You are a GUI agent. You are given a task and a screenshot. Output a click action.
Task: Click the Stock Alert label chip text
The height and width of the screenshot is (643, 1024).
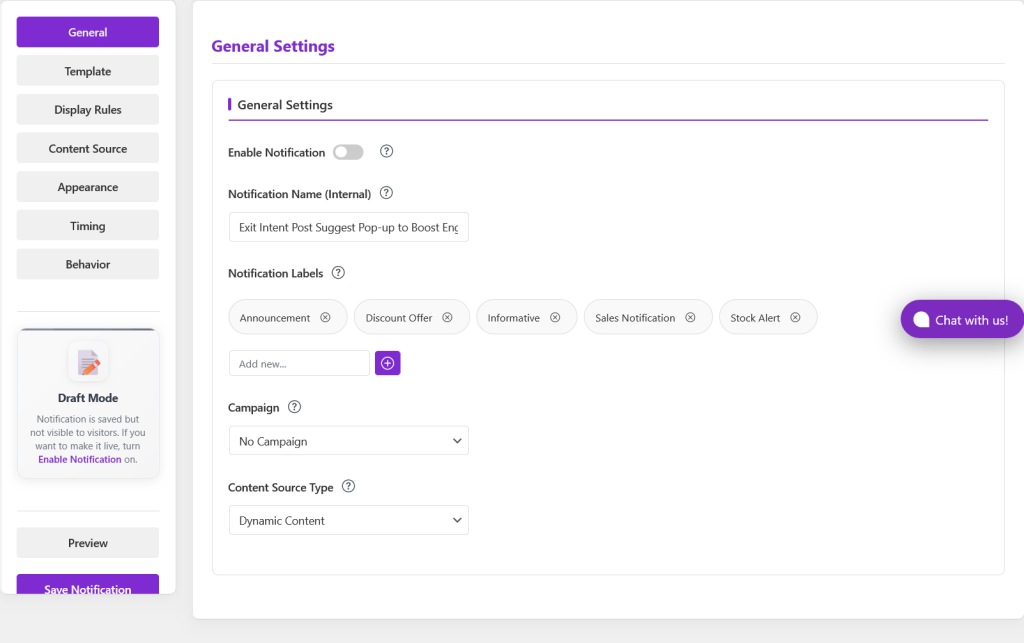tap(755, 318)
